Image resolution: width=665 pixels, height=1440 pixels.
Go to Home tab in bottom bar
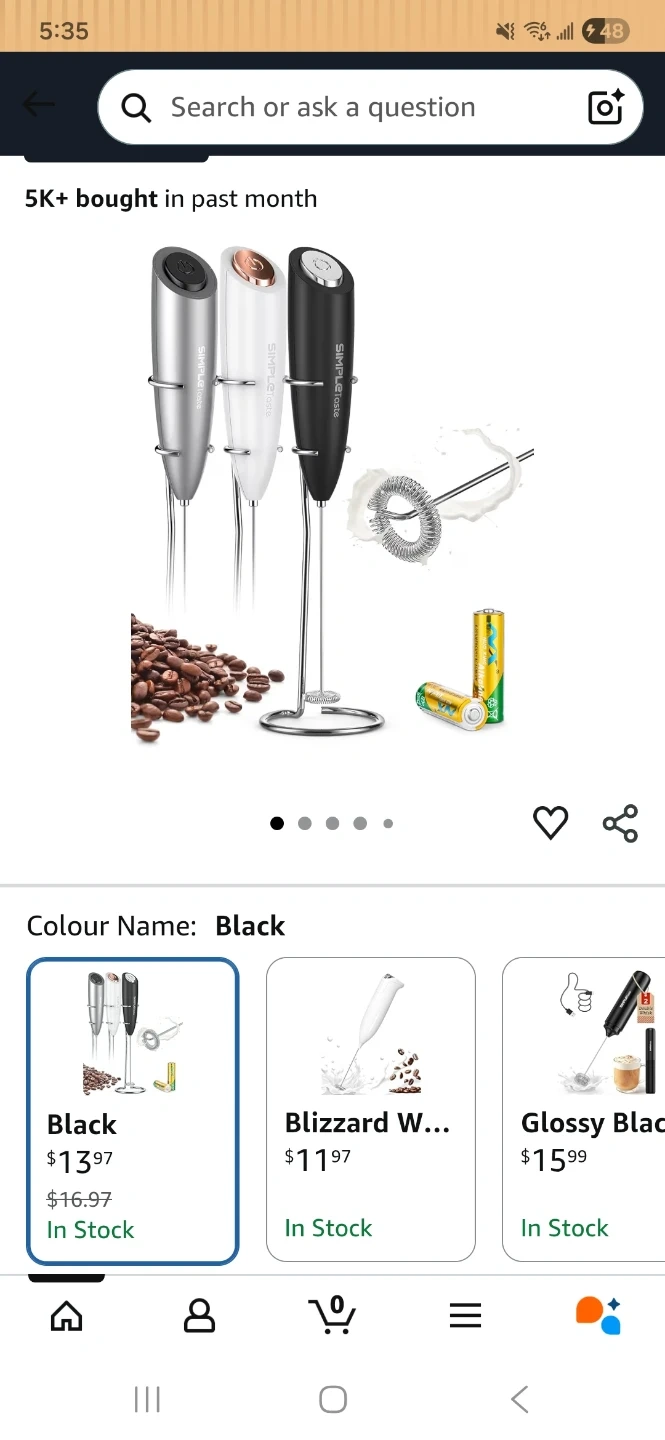(67, 1315)
